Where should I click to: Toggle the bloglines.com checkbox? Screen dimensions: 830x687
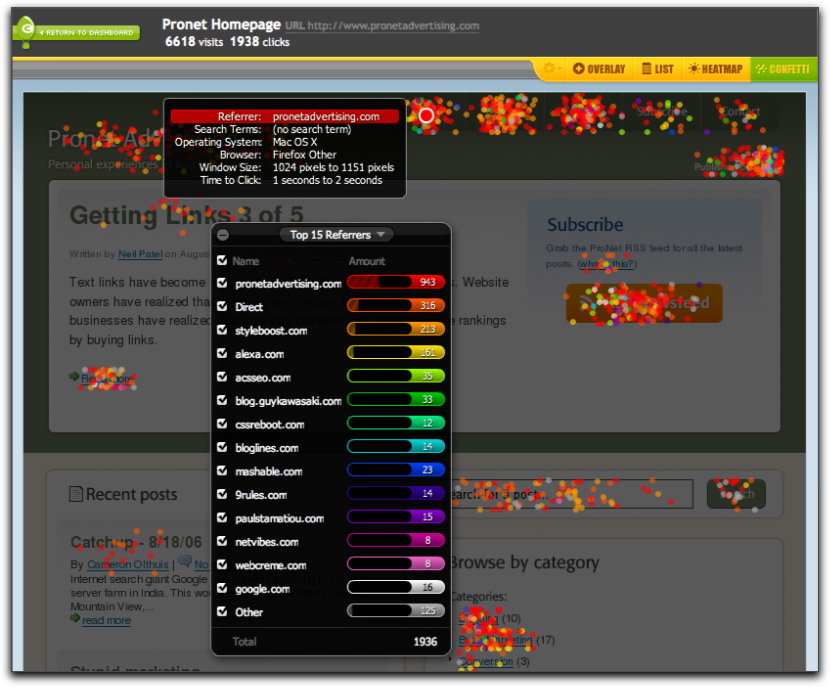[x=222, y=447]
